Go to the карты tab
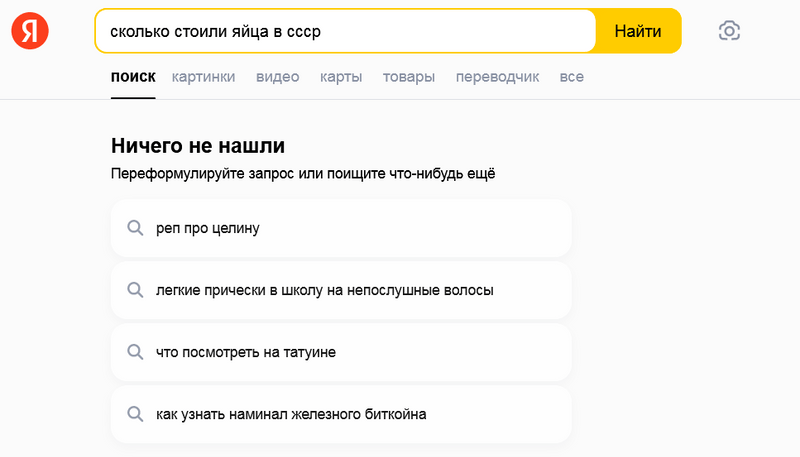800x457 pixels. [x=341, y=77]
